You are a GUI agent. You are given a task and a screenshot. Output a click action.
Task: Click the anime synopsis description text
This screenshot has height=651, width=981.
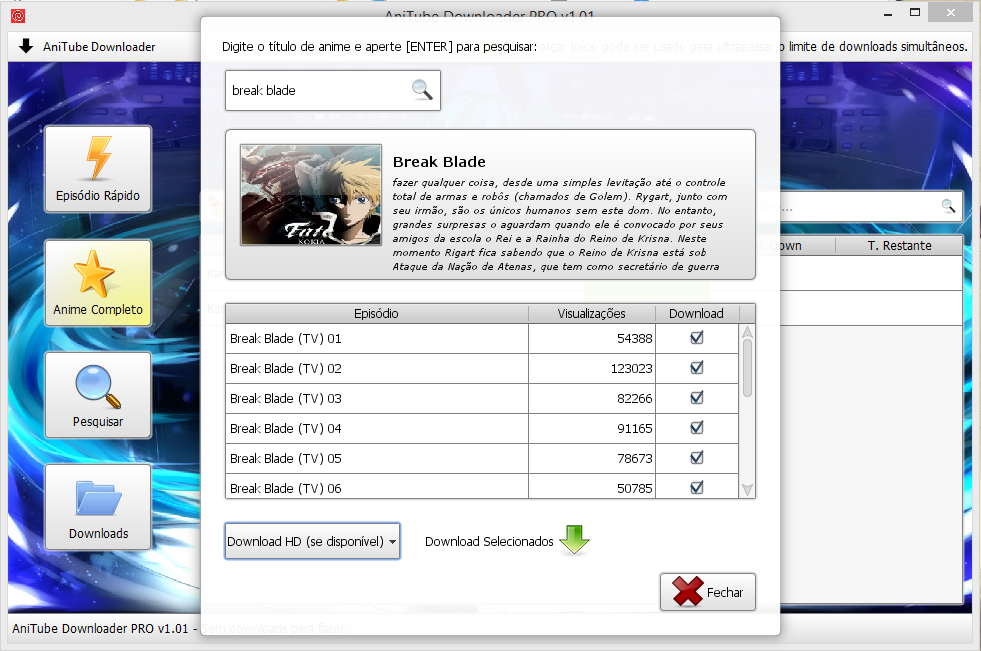(559, 225)
